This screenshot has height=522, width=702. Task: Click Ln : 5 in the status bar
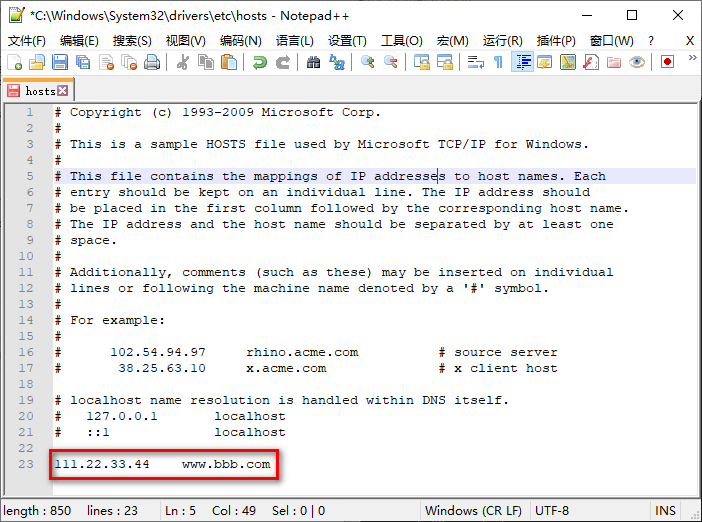coord(180,510)
